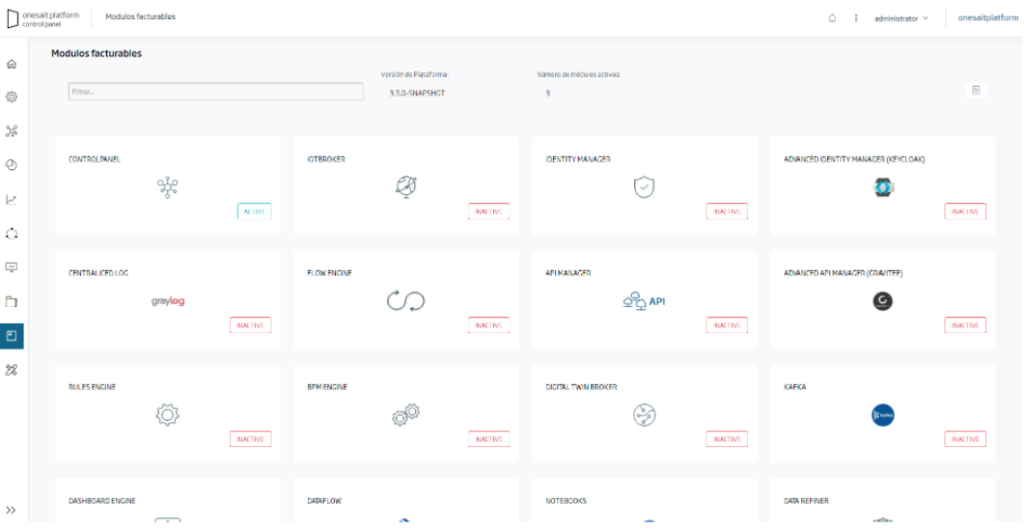
Task: Click the graylog logo
Action: coord(168,301)
